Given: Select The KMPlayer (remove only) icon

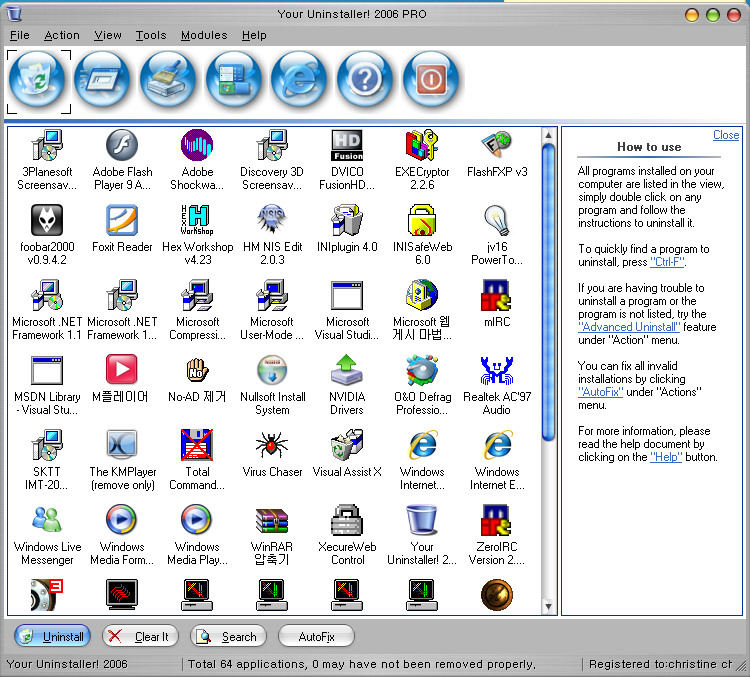Looking at the screenshot, I should 122,445.
